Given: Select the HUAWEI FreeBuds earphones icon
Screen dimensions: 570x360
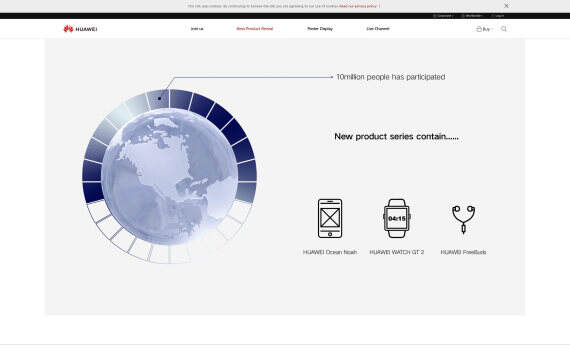Looking at the screenshot, I should tap(463, 219).
